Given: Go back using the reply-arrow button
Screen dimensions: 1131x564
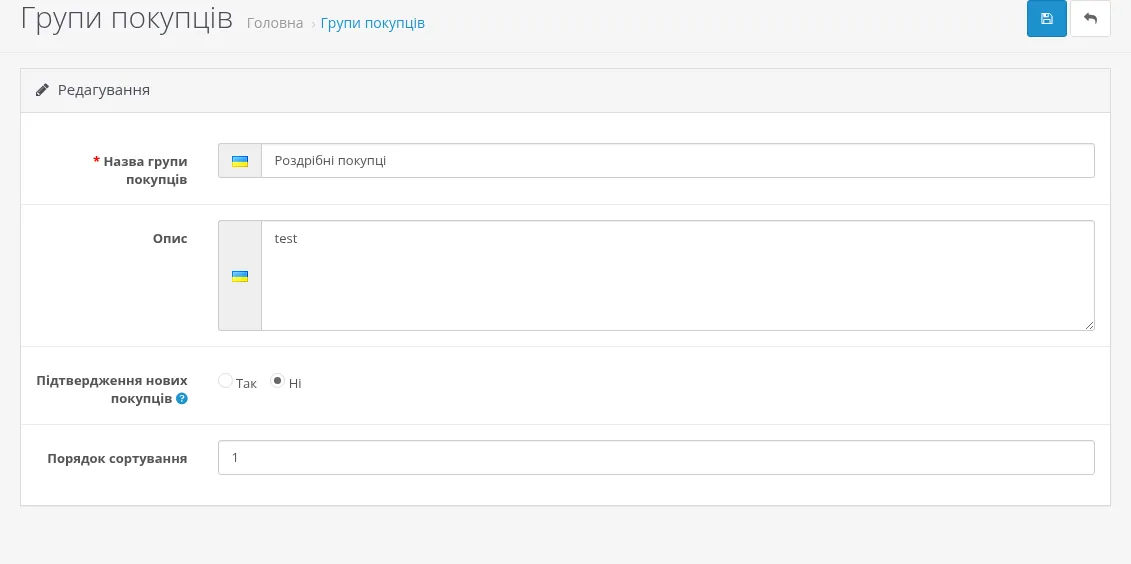Looking at the screenshot, I should pos(1091,19).
